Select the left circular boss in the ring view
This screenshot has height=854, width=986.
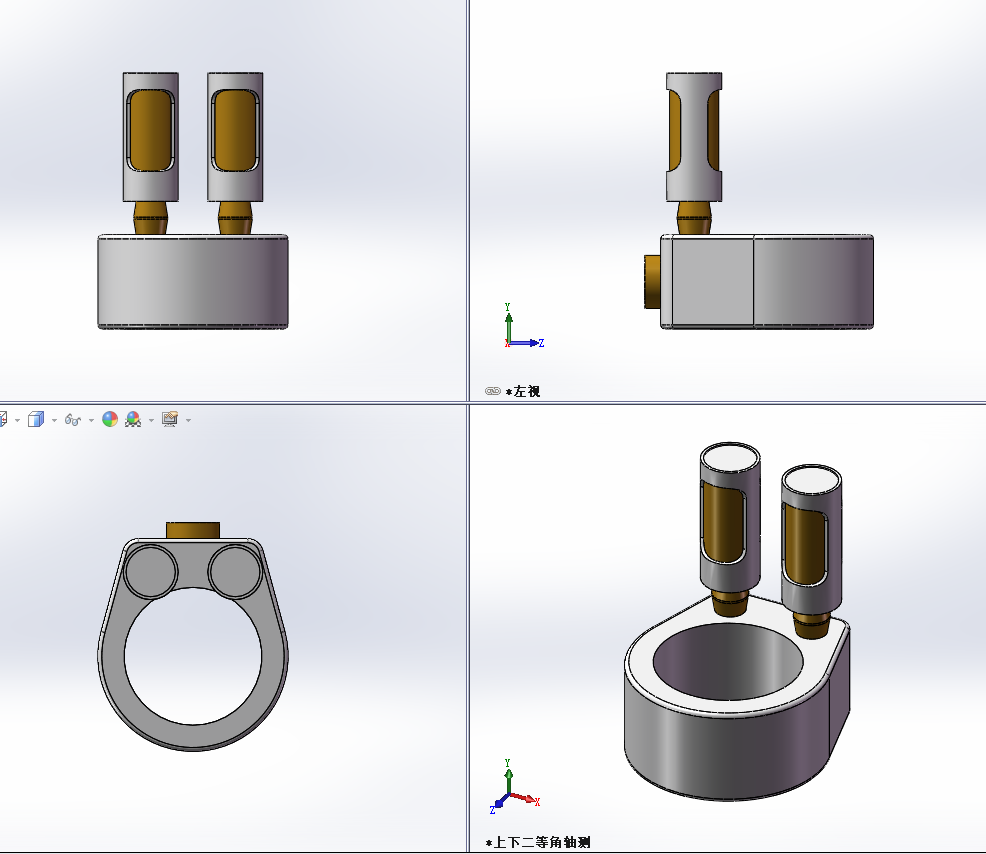tap(150, 572)
